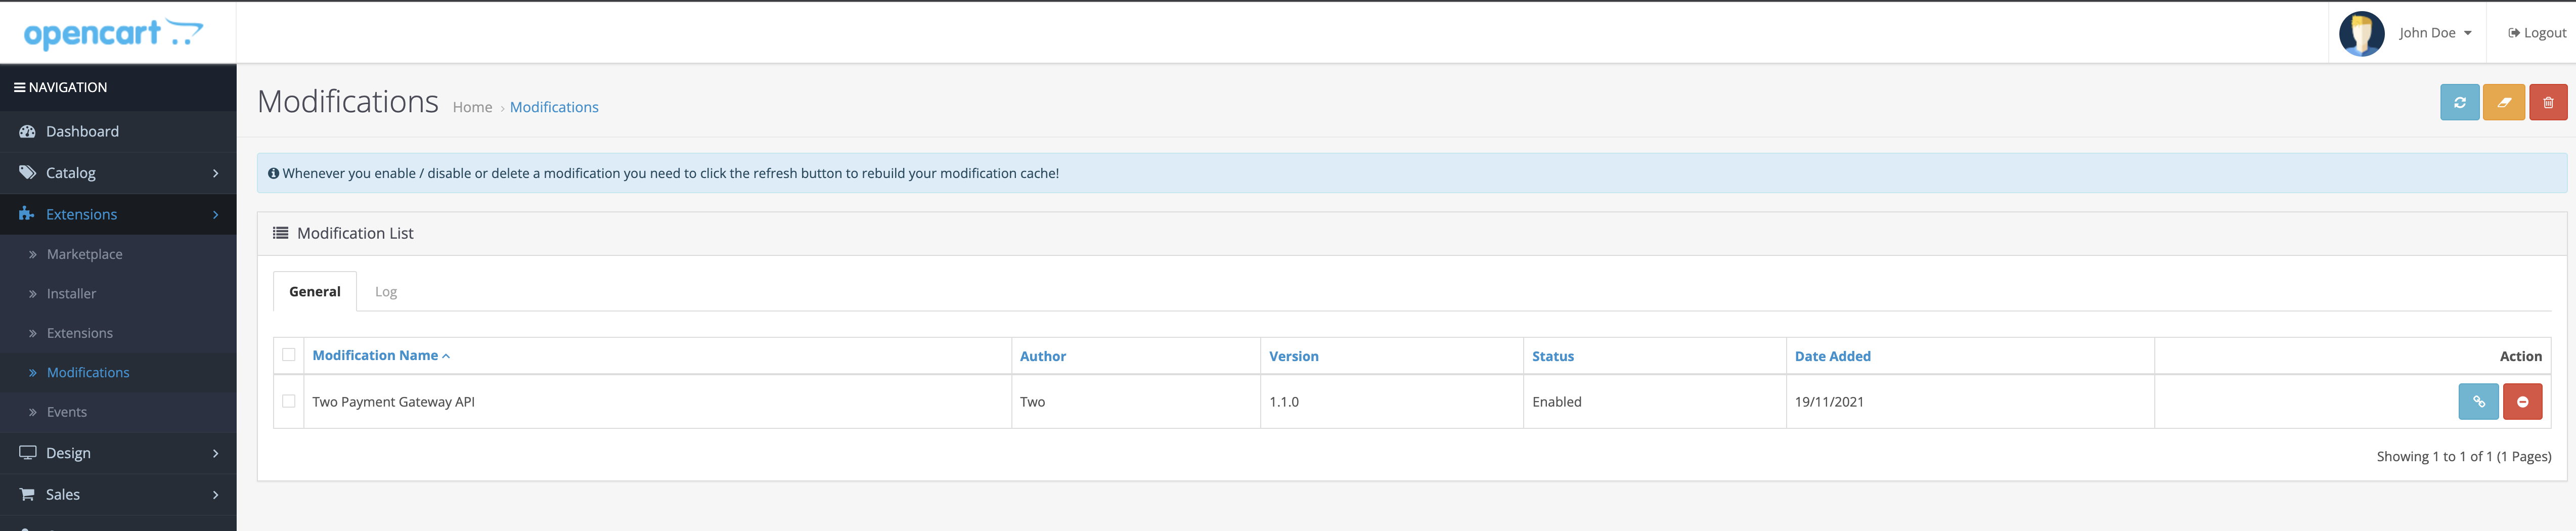Expand the Design menu chevron
This screenshot has height=531, width=2576.
pos(215,453)
